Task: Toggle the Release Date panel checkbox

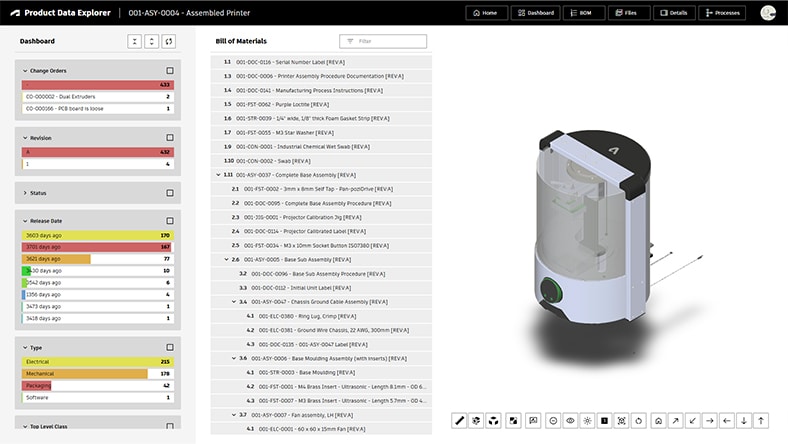Action: pyautogui.click(x=170, y=221)
